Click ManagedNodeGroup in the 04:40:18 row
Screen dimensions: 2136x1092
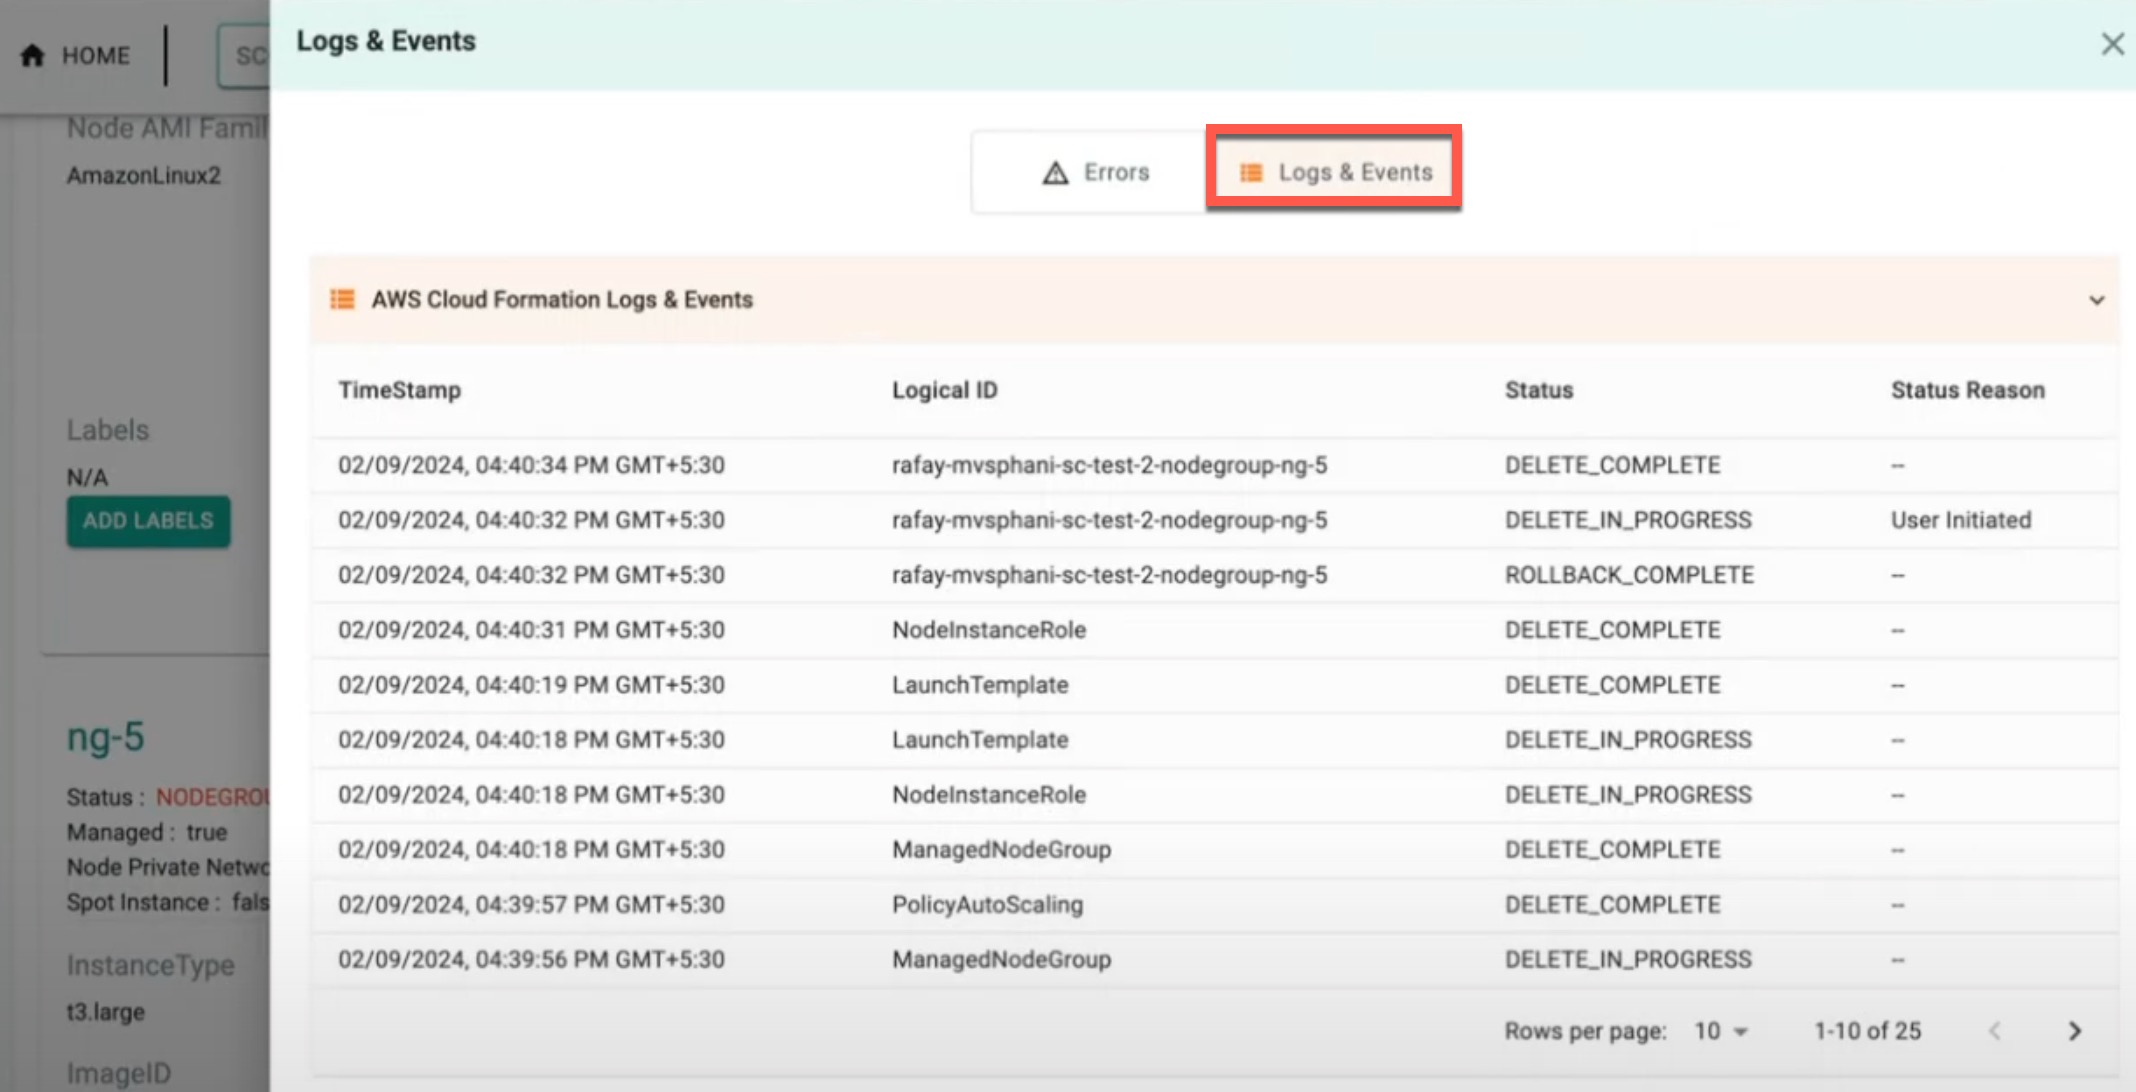point(1001,850)
